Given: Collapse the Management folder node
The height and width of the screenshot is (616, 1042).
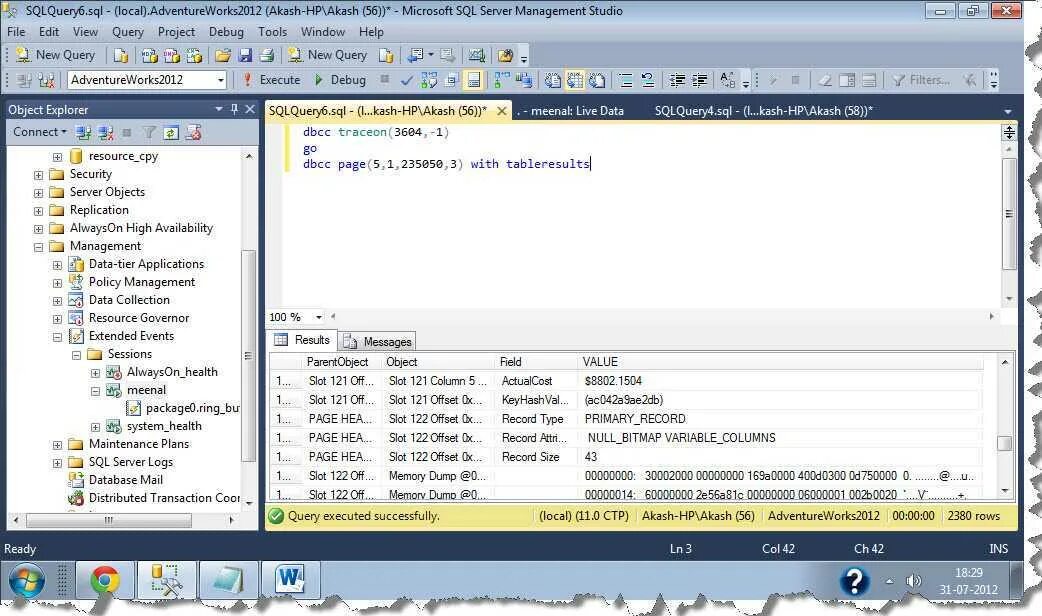Looking at the screenshot, I should (38, 246).
